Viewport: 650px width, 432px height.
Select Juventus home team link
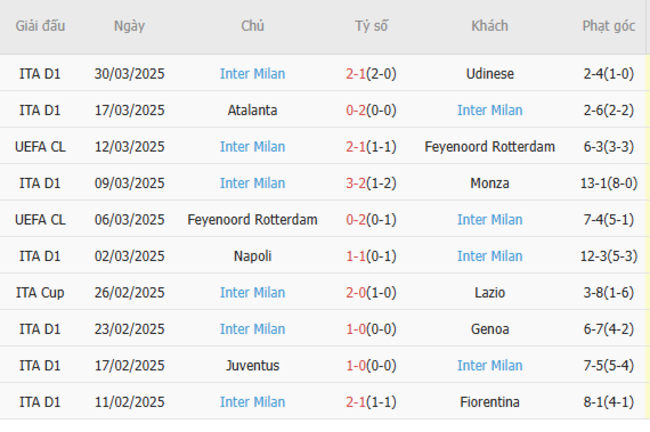click(x=252, y=366)
